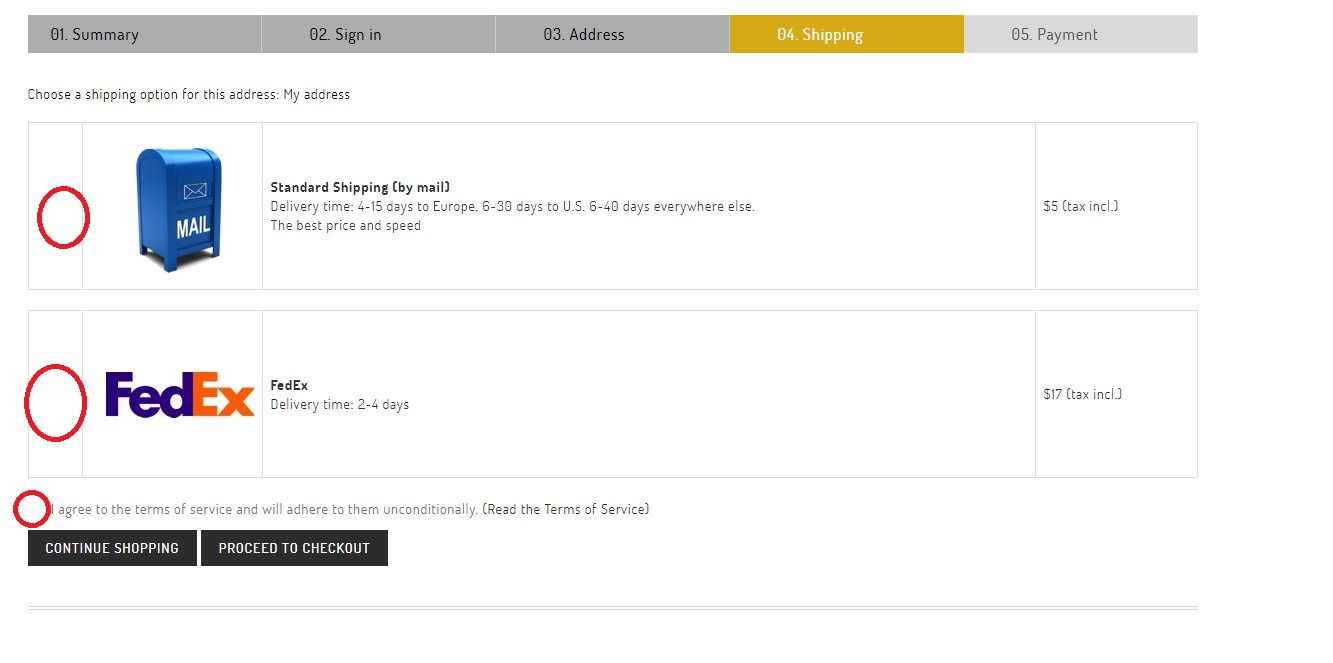The width and height of the screenshot is (1333, 663).
Task: Click the 'Choose a shipping option' heading text
Action: tap(189, 95)
